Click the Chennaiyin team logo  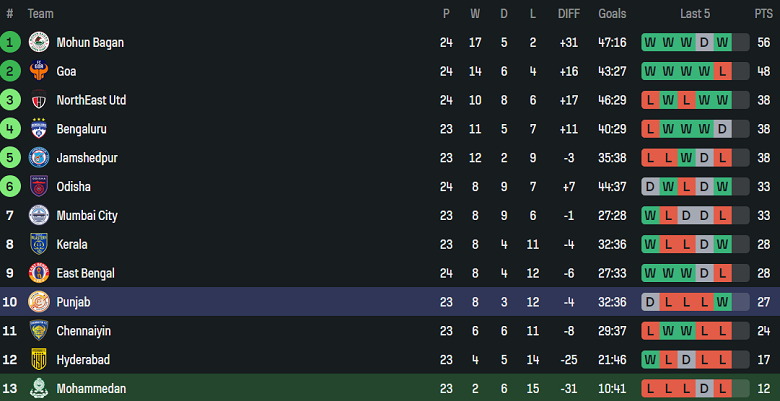(x=39, y=330)
